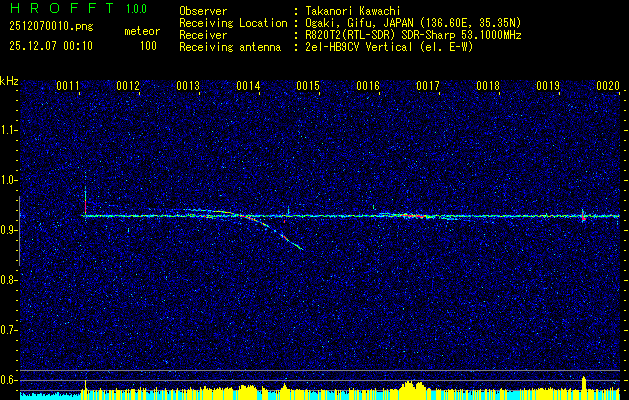Image resolution: width=629 pixels, height=400 pixels.
Task: Click the gray vertical range bar beside 0.9
Action: (x=19, y=231)
